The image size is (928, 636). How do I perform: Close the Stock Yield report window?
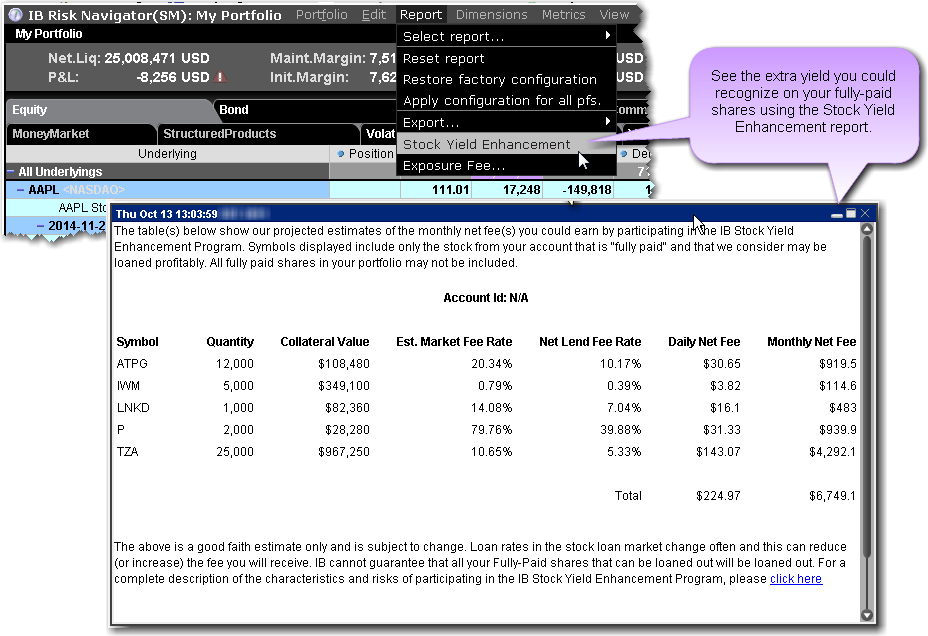[x=866, y=214]
